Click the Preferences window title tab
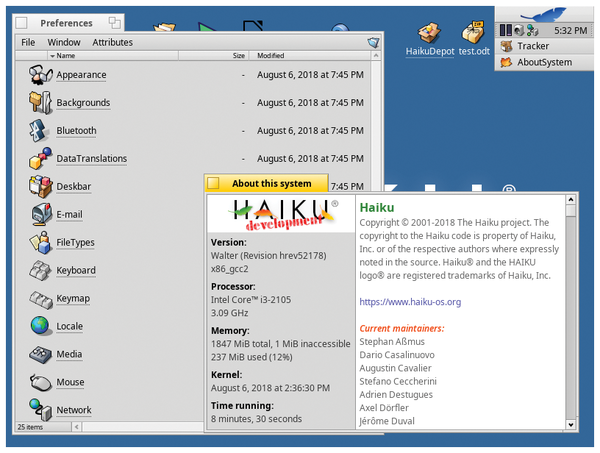This screenshot has height=453, width=600. click(x=68, y=23)
